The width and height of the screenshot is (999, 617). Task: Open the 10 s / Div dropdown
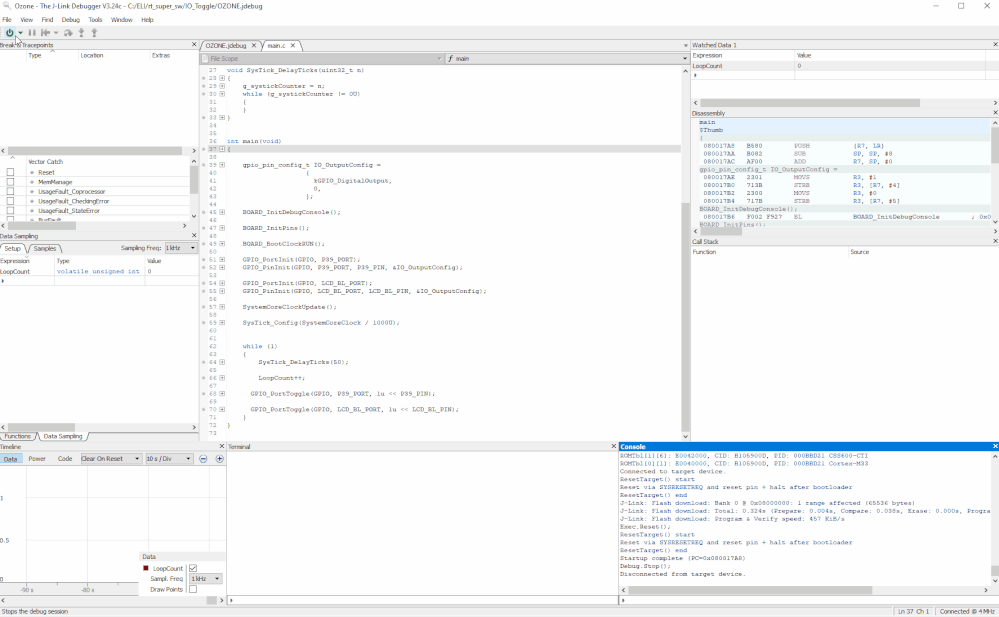(x=169, y=459)
